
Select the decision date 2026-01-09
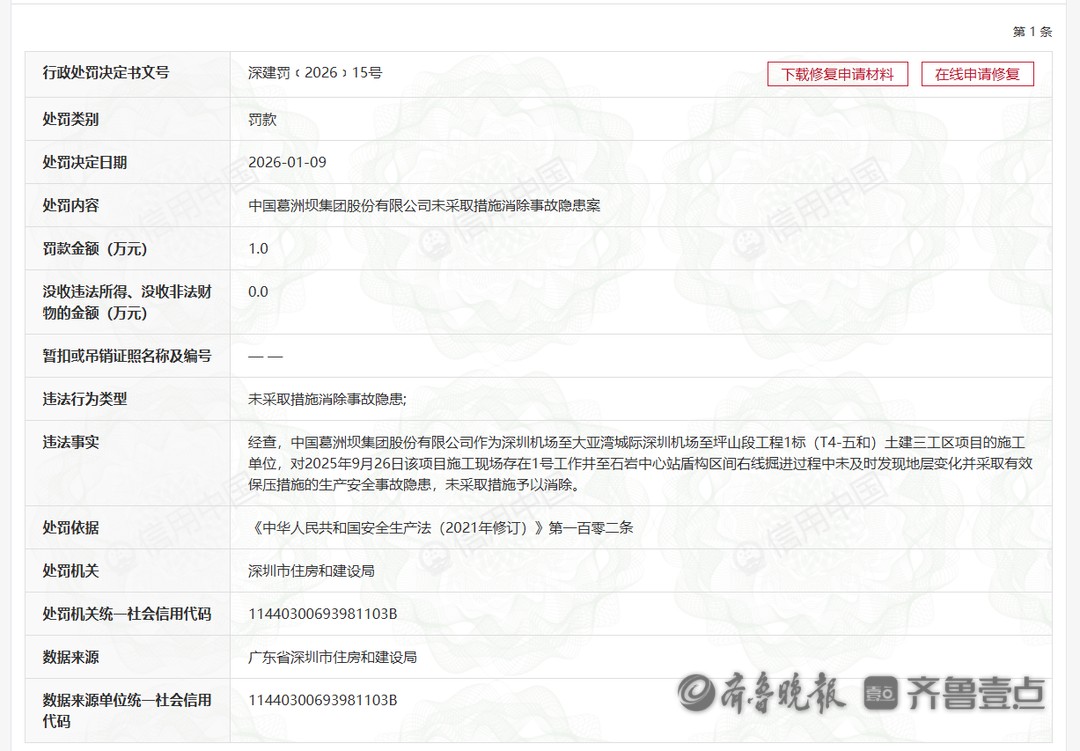pos(287,162)
